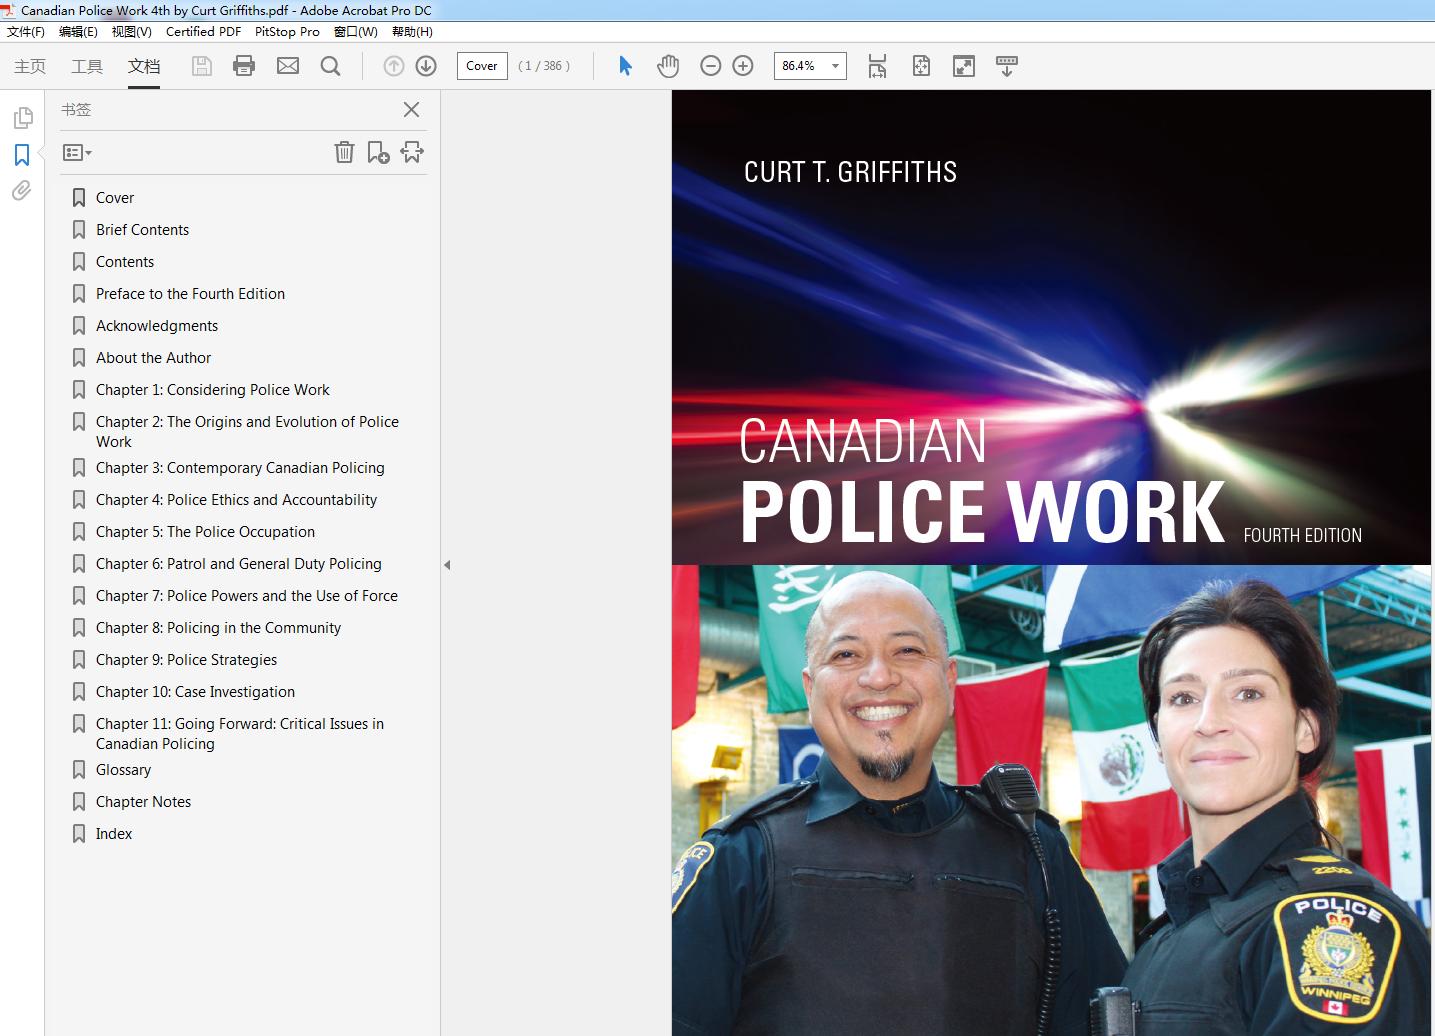
Task: Add a new bookmark icon
Action: [378, 152]
